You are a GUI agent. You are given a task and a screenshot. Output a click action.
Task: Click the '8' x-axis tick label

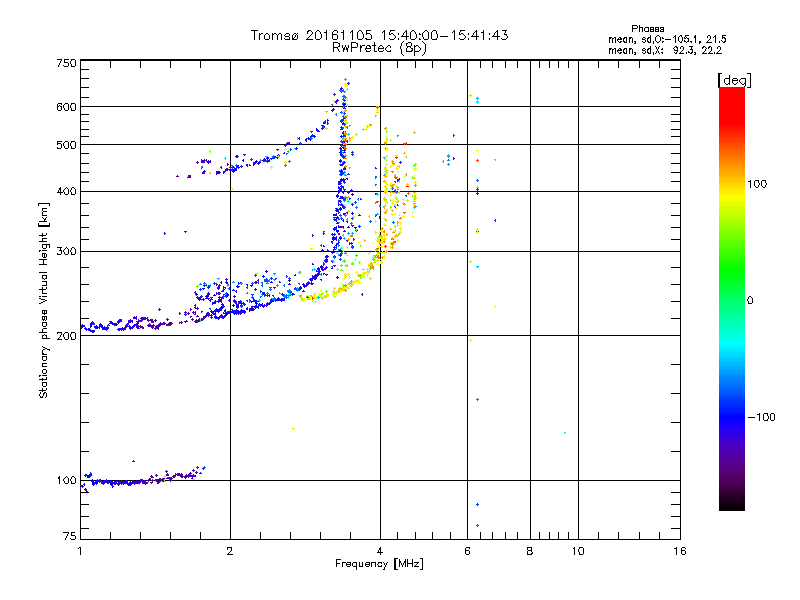[530, 551]
